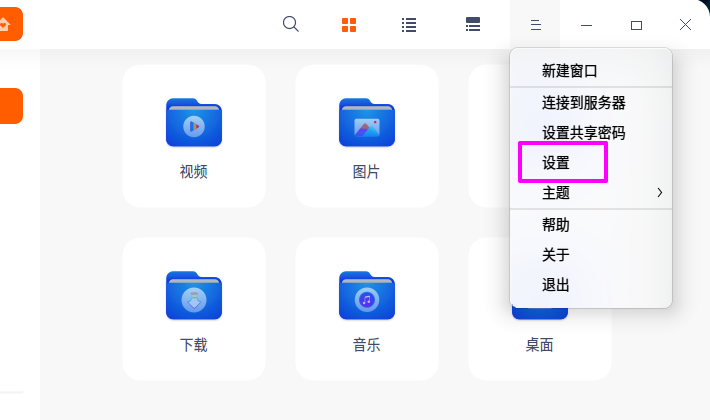Maximize the file manager window
The height and width of the screenshot is (420, 710).
click(x=636, y=25)
